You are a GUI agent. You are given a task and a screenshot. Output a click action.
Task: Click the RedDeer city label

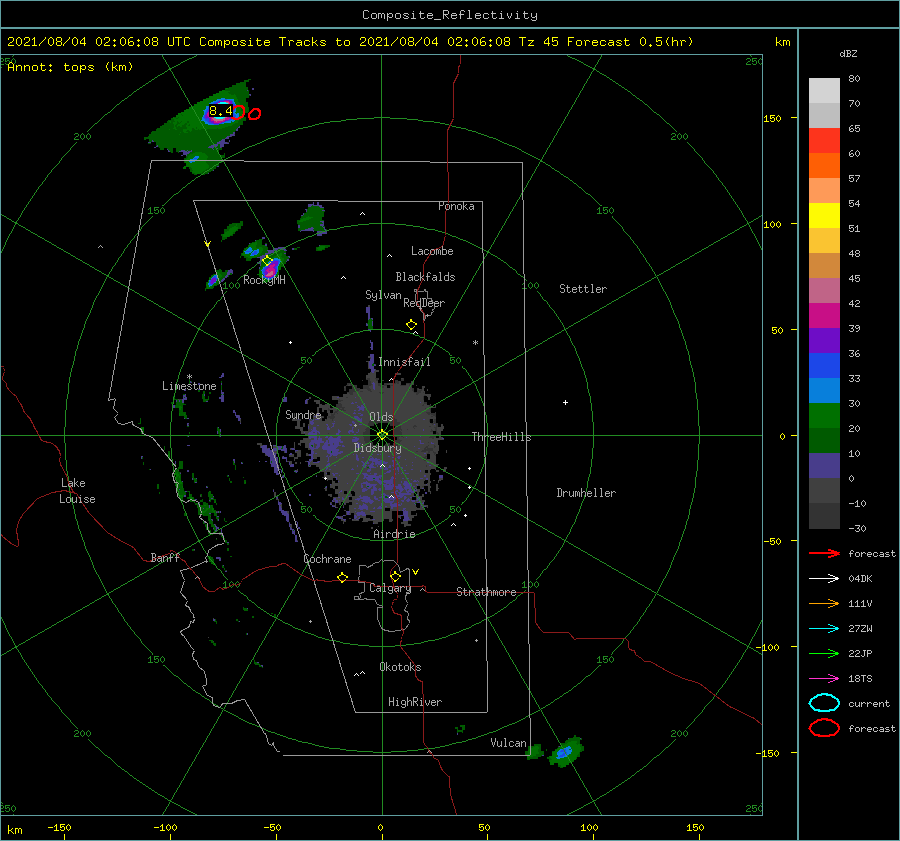pos(424,303)
